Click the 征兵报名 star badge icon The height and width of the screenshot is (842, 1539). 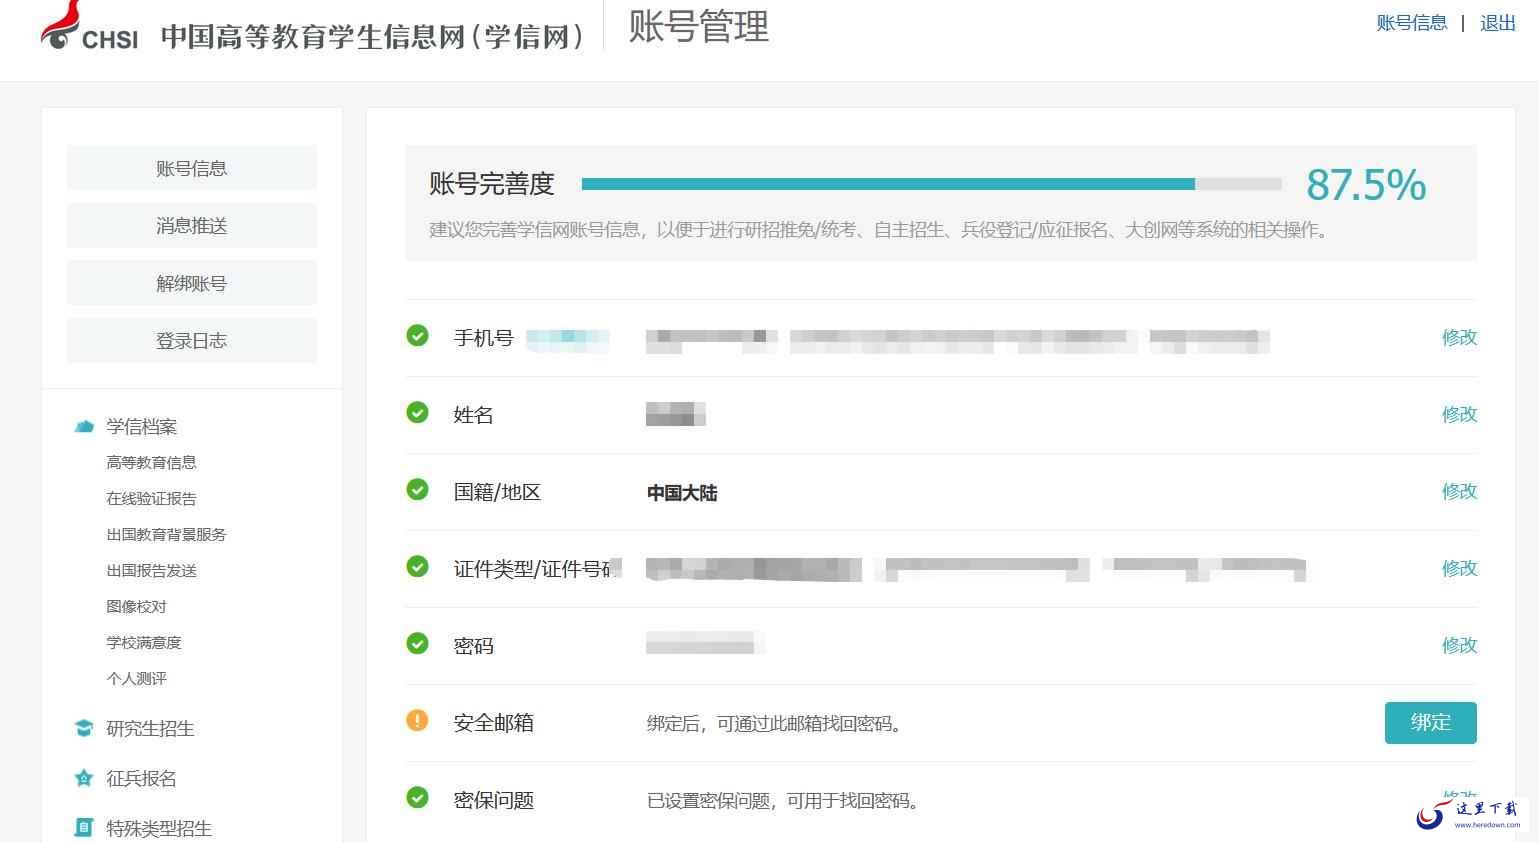pos(84,778)
